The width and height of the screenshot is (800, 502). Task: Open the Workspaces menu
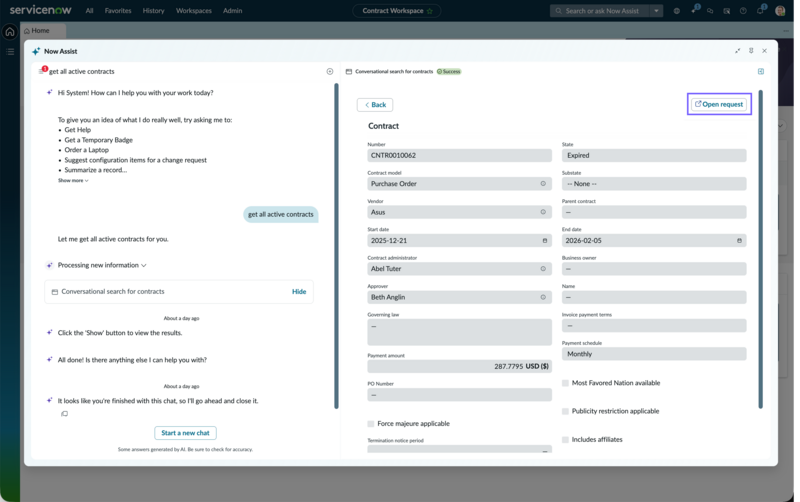[193, 11]
